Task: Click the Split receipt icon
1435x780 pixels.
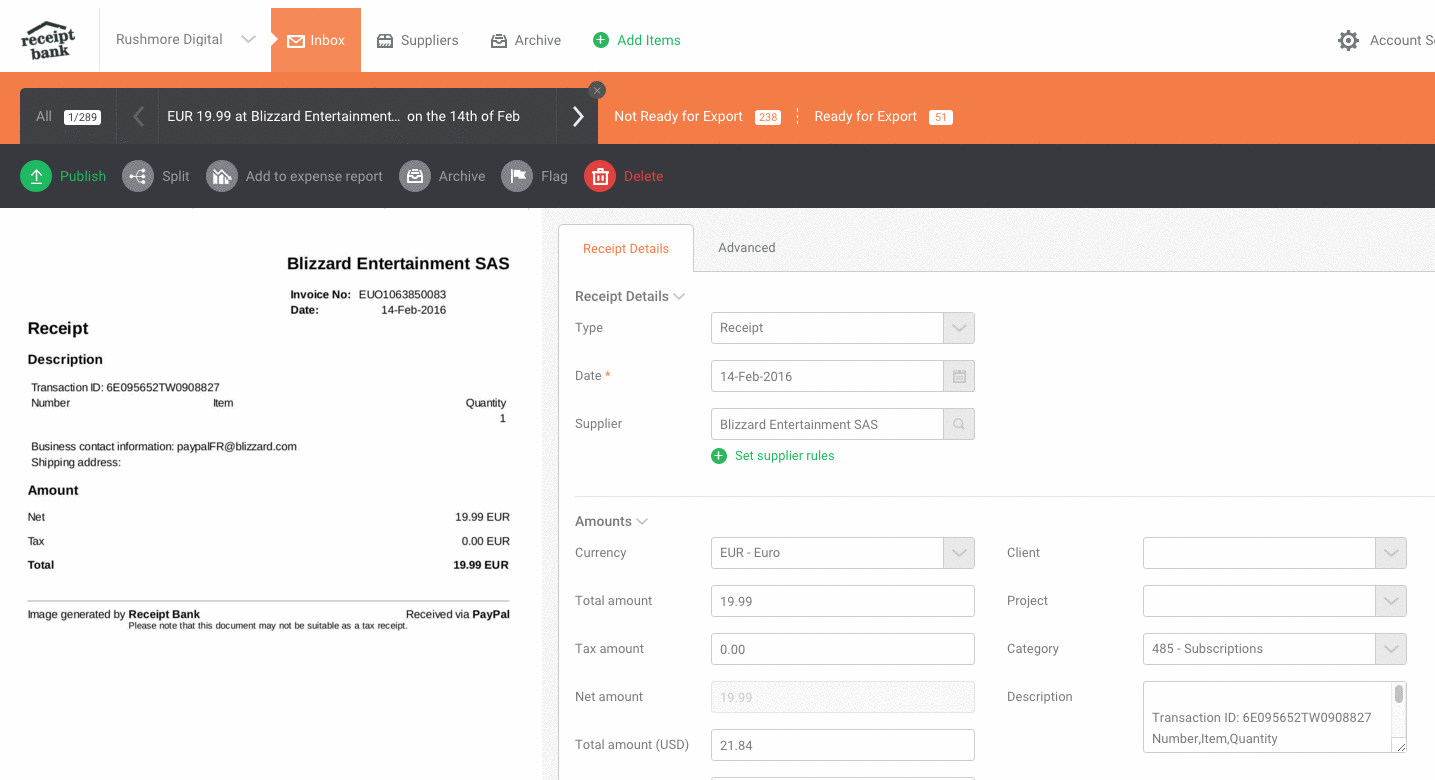Action: (x=138, y=176)
